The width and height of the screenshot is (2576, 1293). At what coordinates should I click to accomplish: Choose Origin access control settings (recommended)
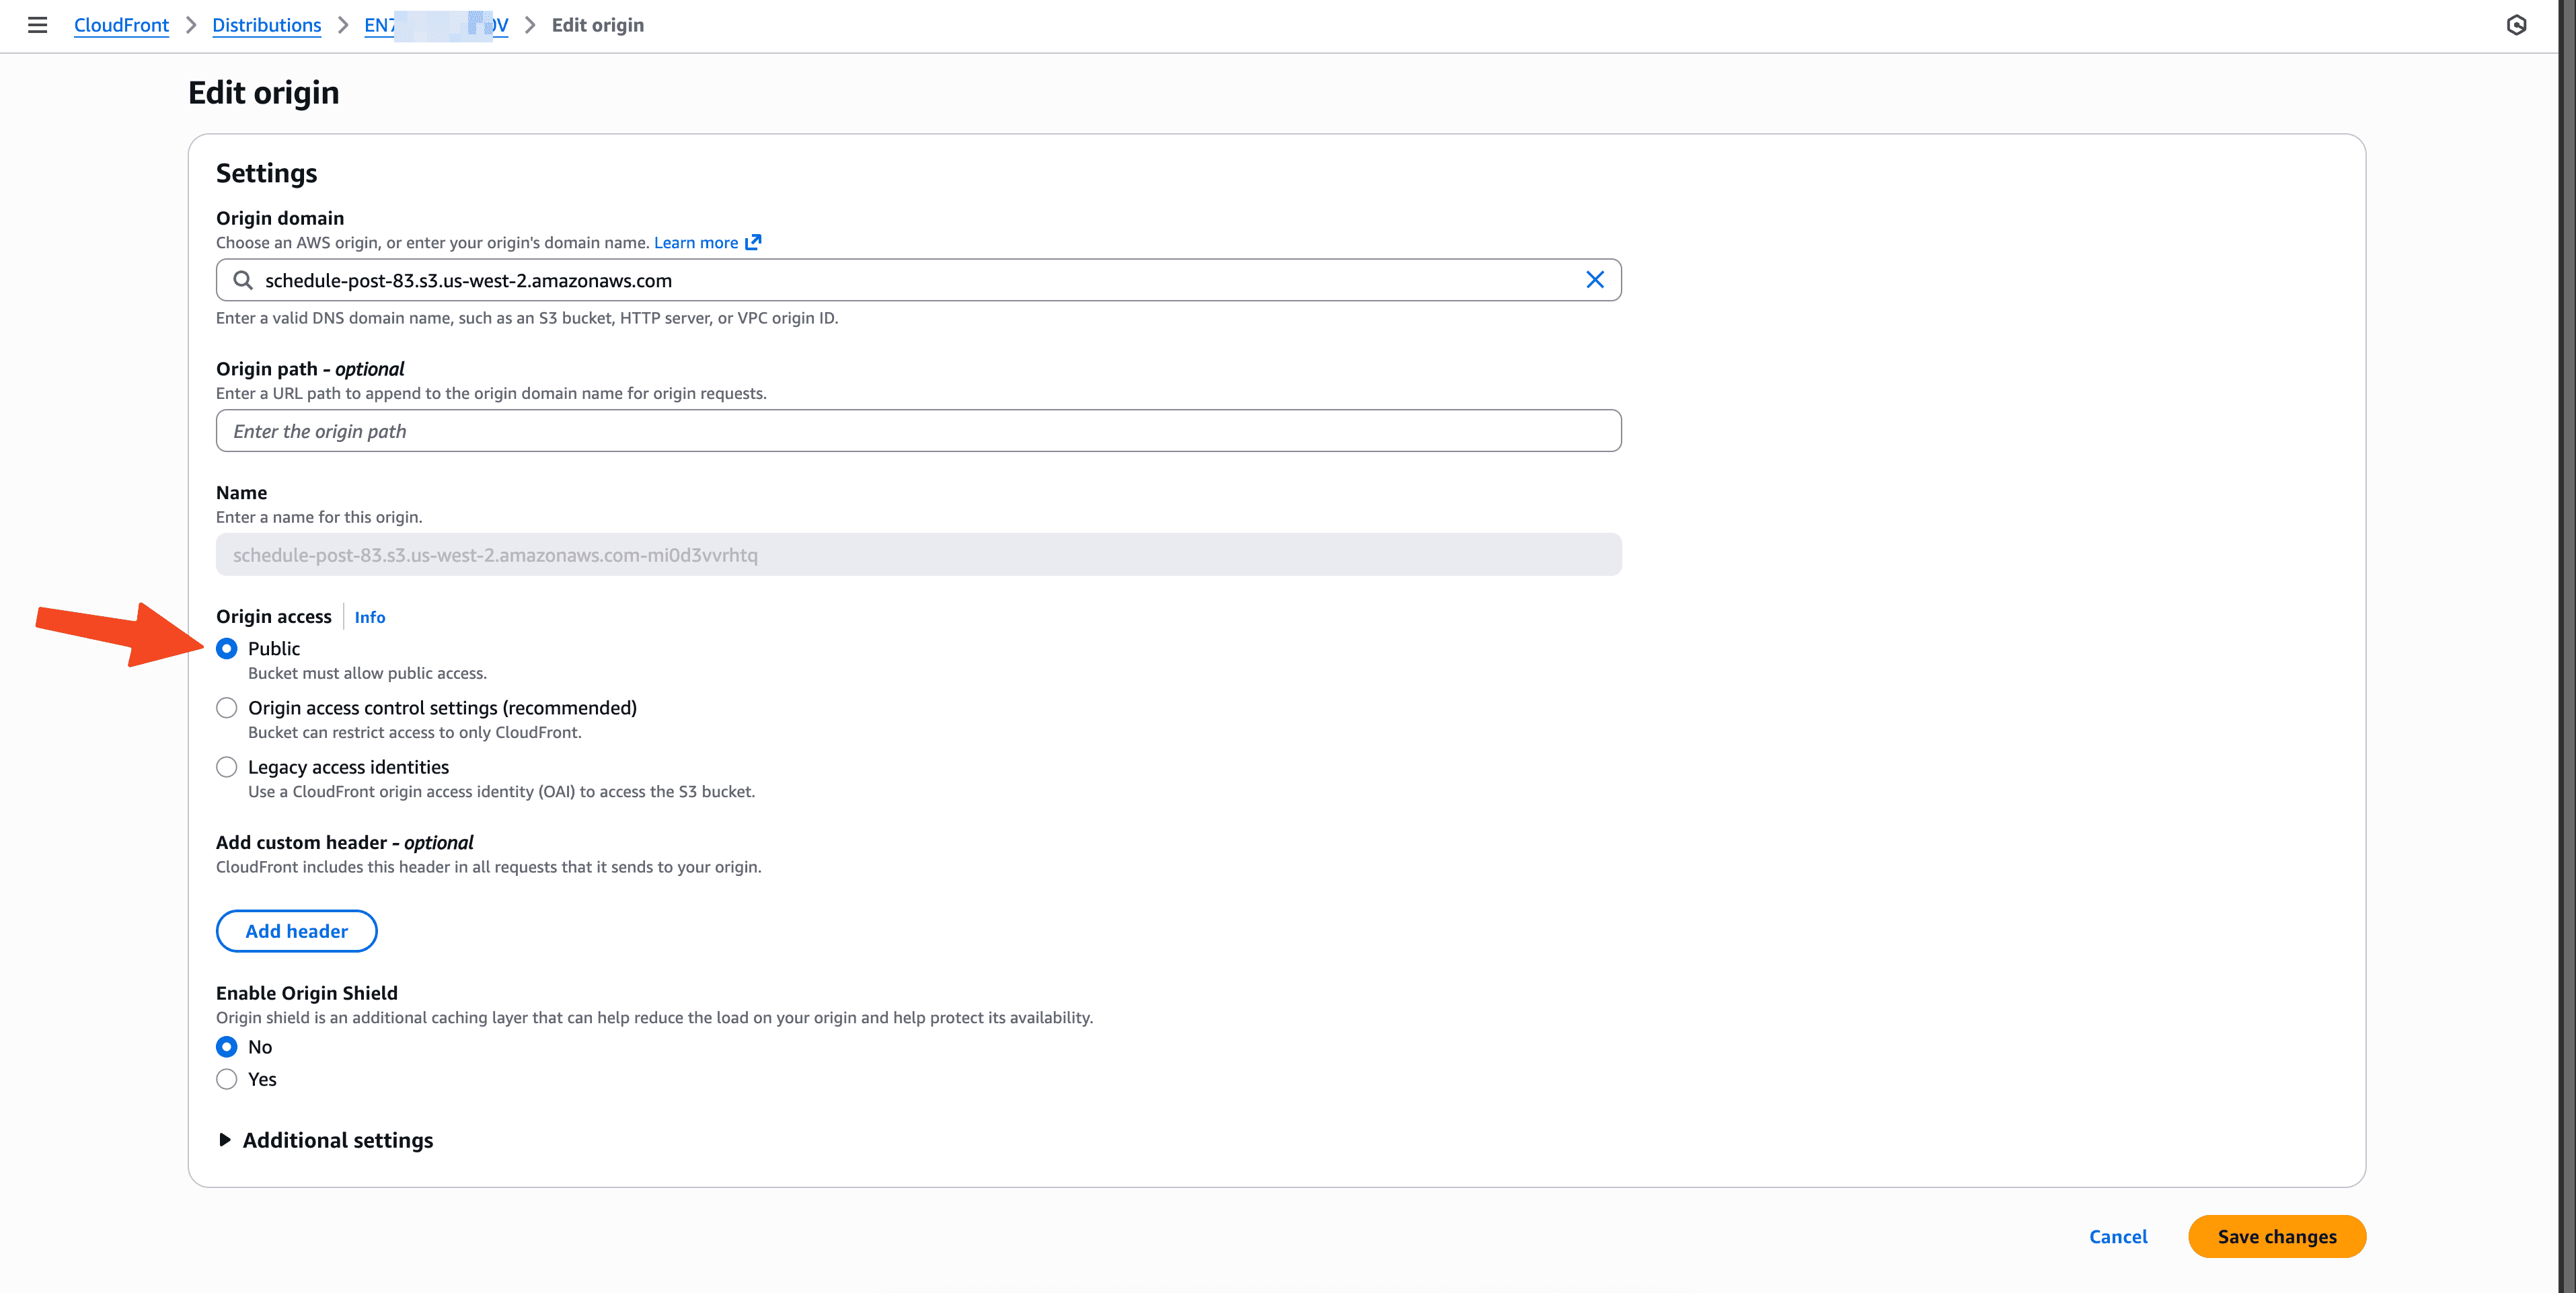[226, 707]
